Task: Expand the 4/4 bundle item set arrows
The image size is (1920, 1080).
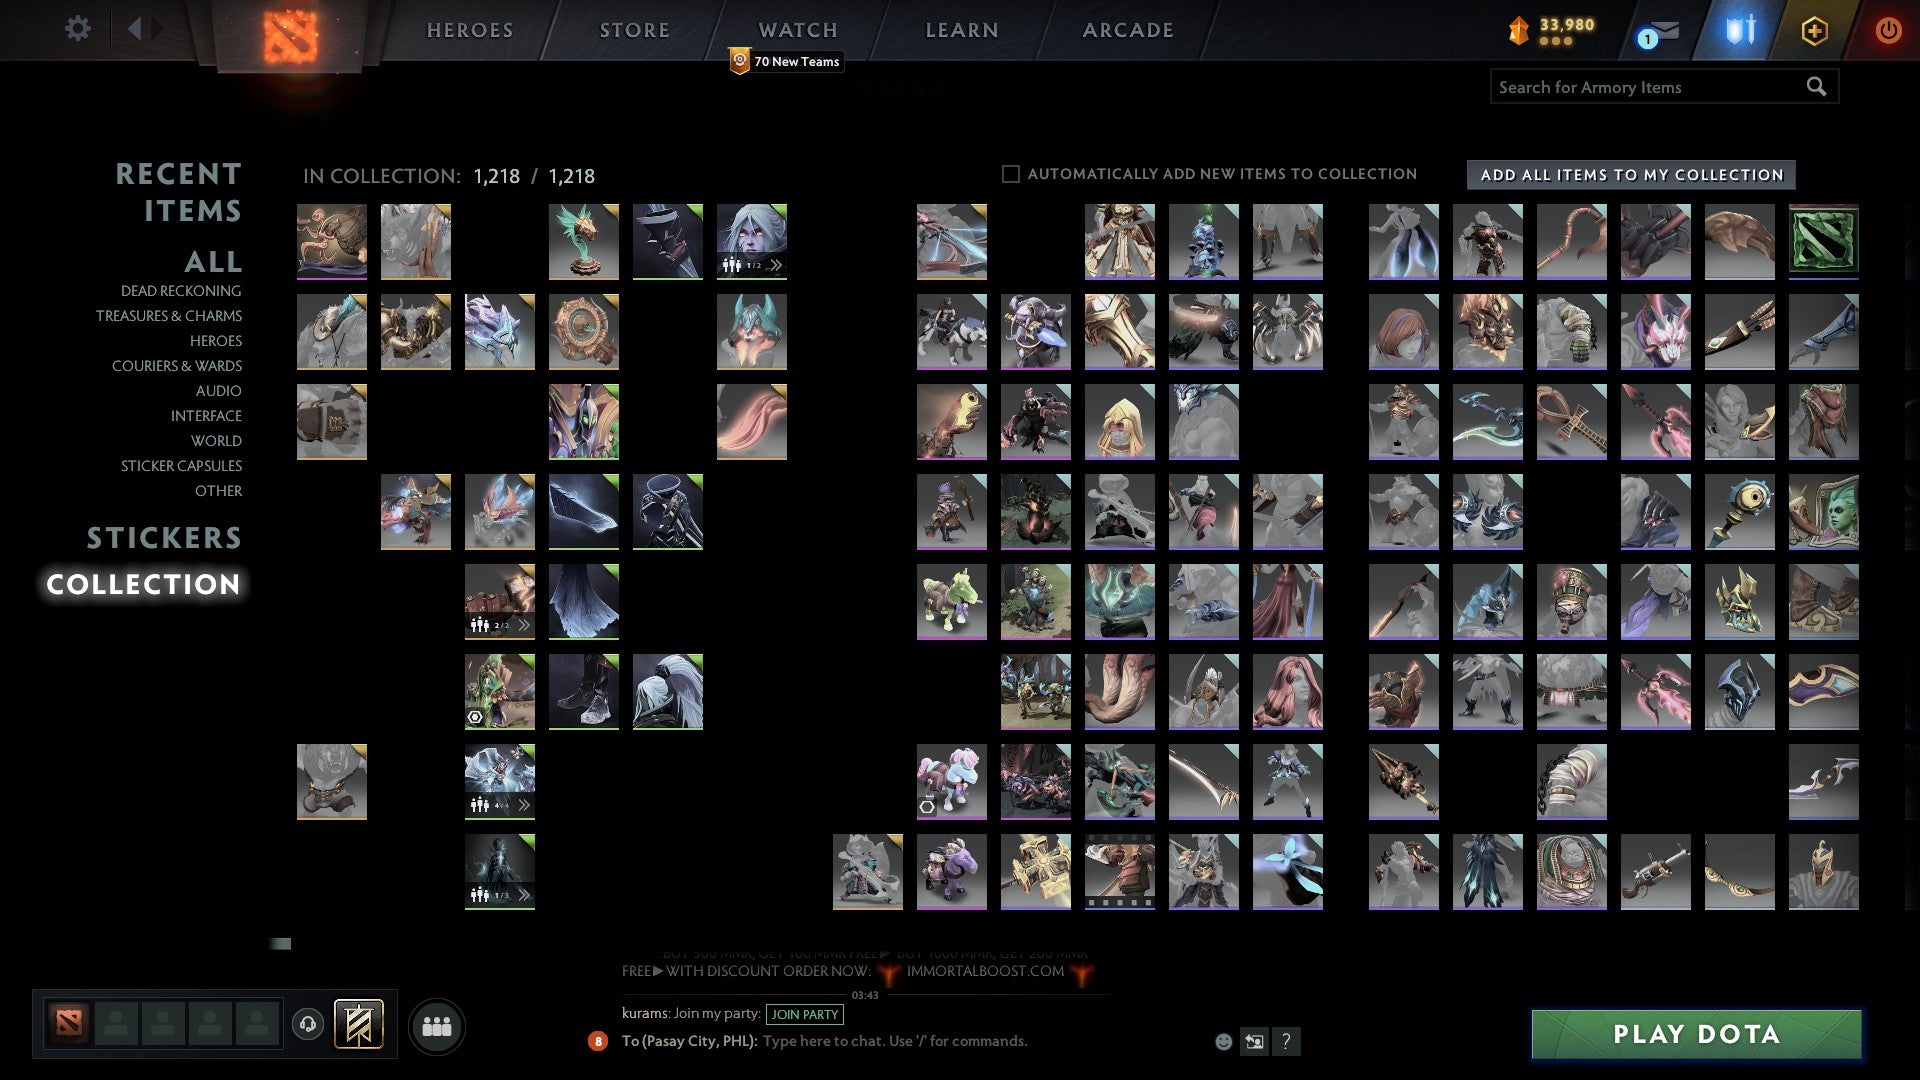Action: coord(523,805)
